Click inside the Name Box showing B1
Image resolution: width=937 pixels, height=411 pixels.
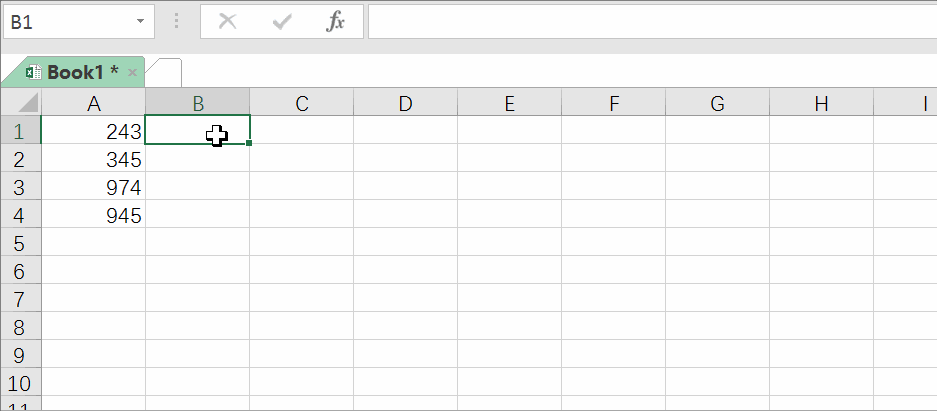[69, 22]
